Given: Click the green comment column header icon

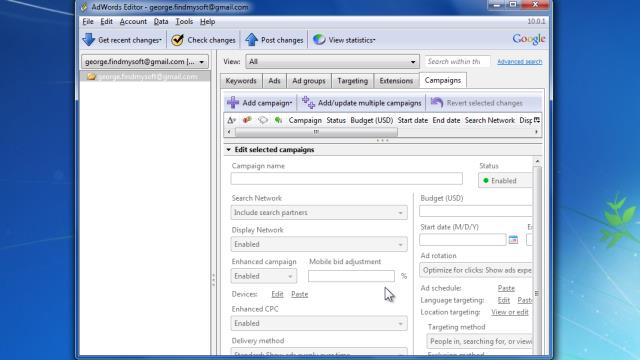Looking at the screenshot, I should click(278, 120).
